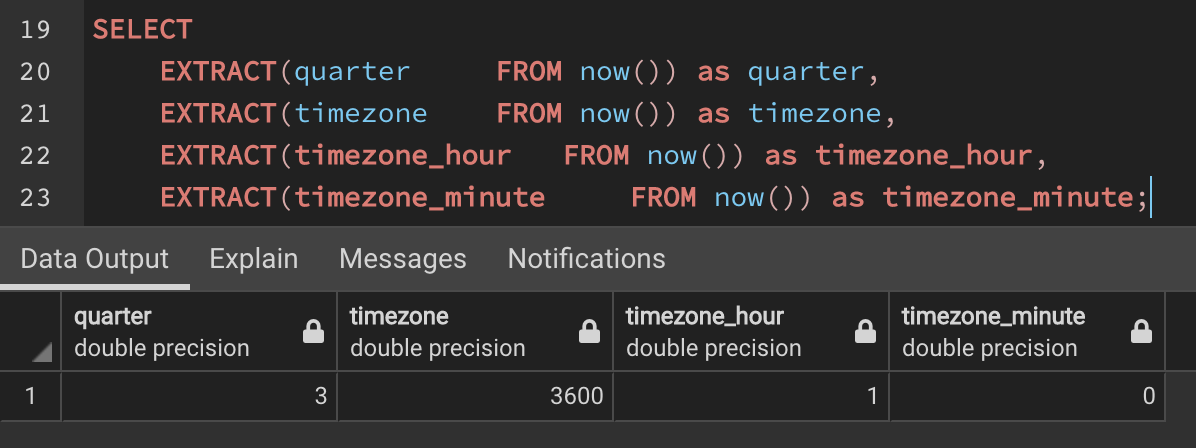Select row number 1 in results
Screen dimensions: 1196x448
(x=30, y=396)
